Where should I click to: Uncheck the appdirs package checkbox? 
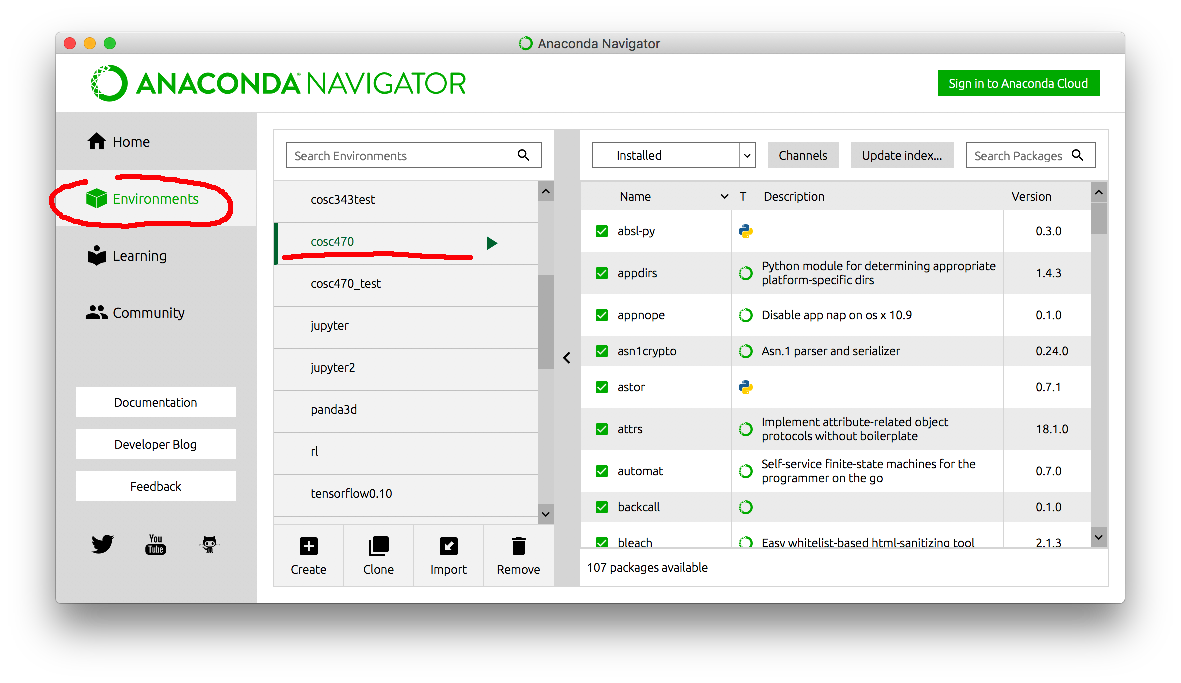tap(602, 273)
